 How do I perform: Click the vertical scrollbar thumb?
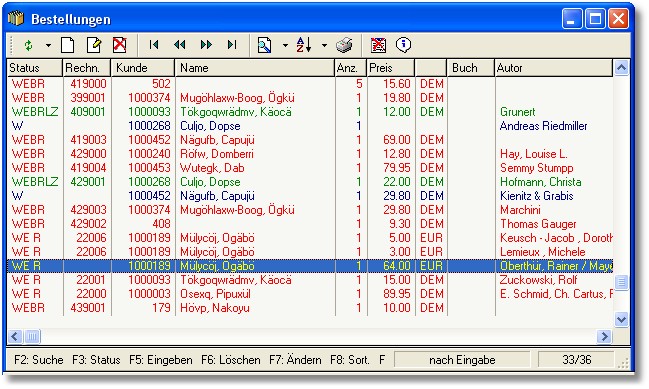[x=621, y=282]
